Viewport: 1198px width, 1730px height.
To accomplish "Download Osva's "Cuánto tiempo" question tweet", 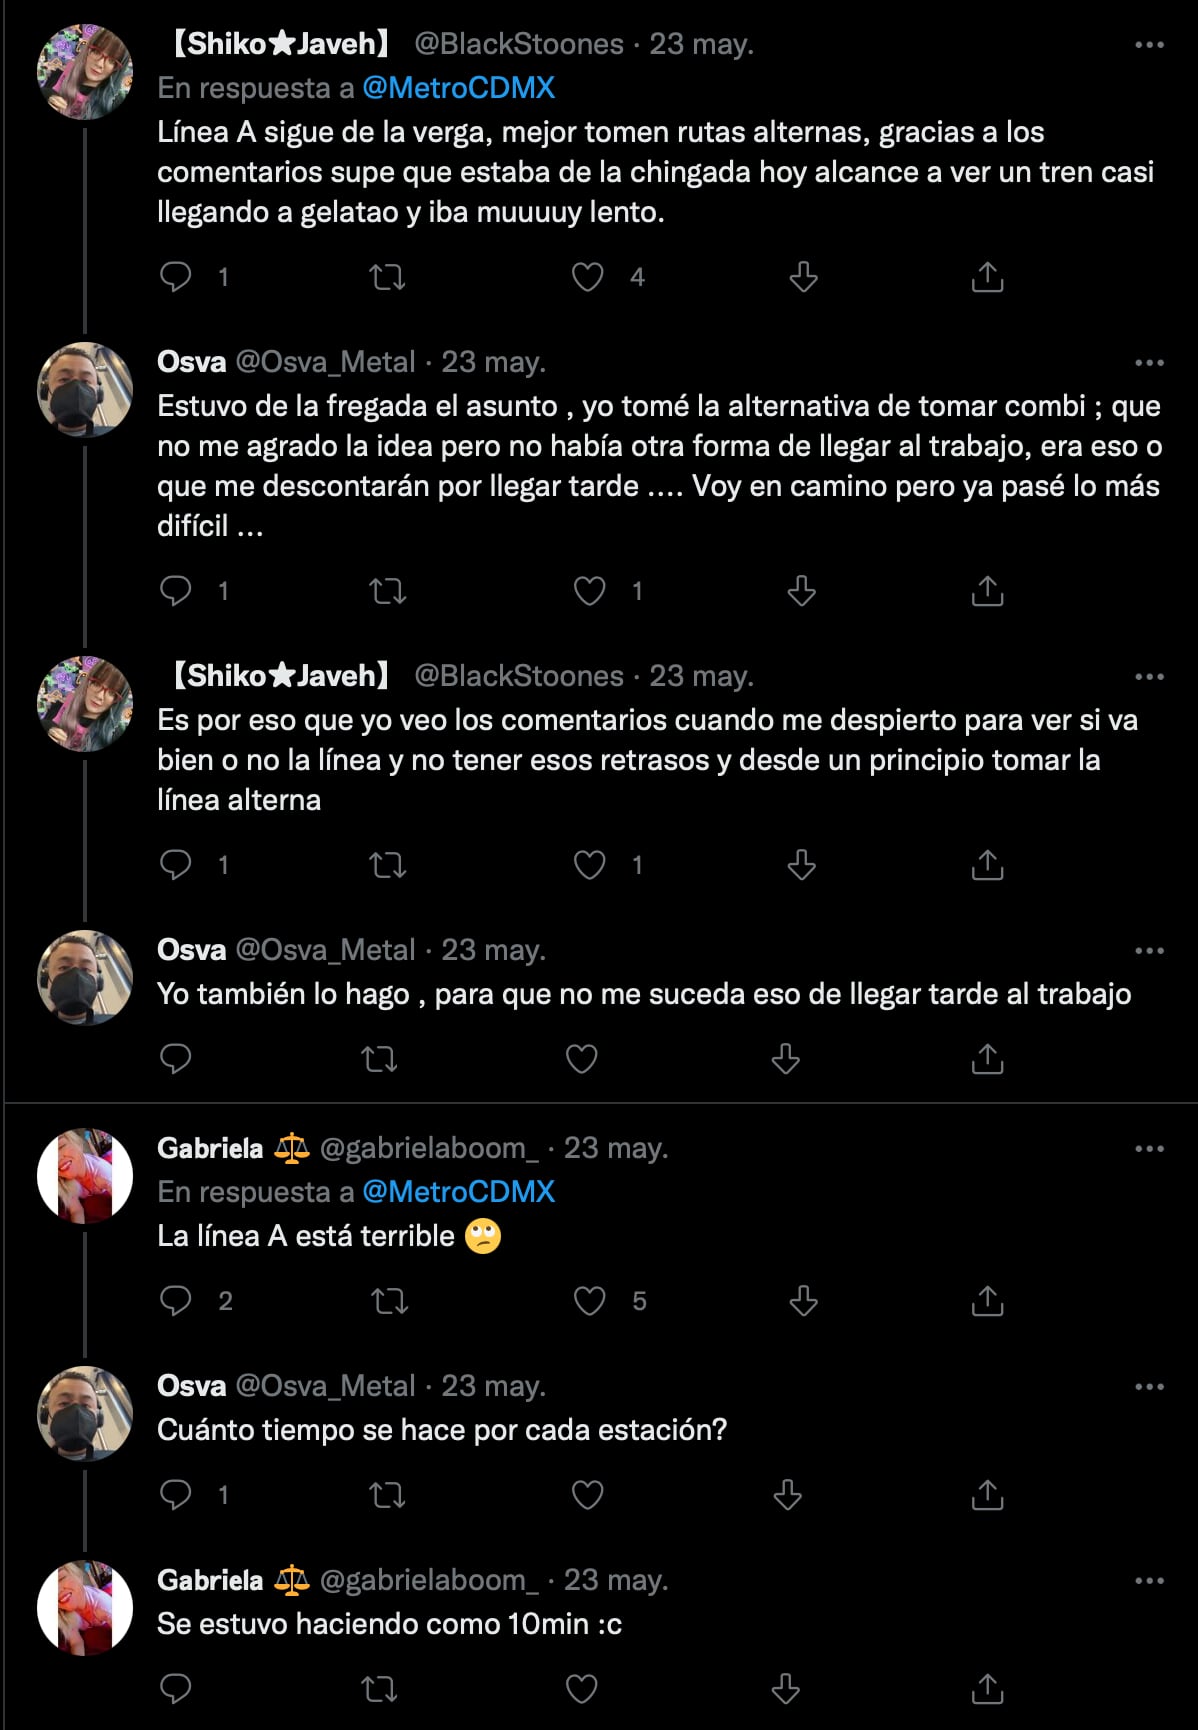I will 788,1495.
